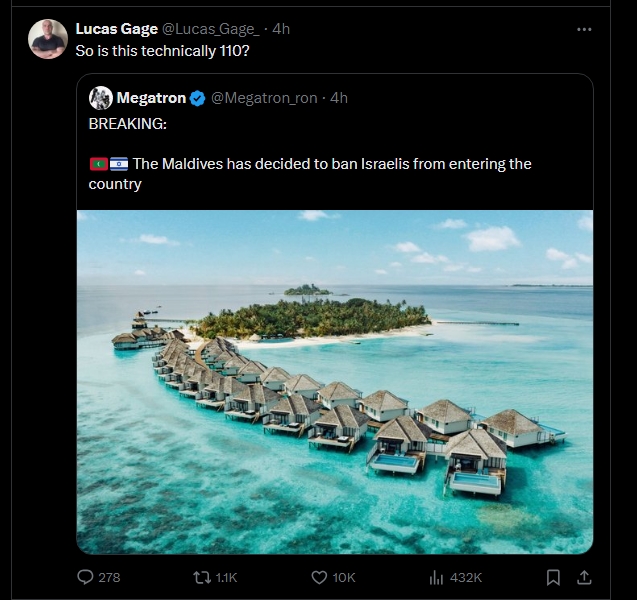Screen dimensions: 637x600
Task: Open Lucas Gage's profile picture
Action: (48, 40)
